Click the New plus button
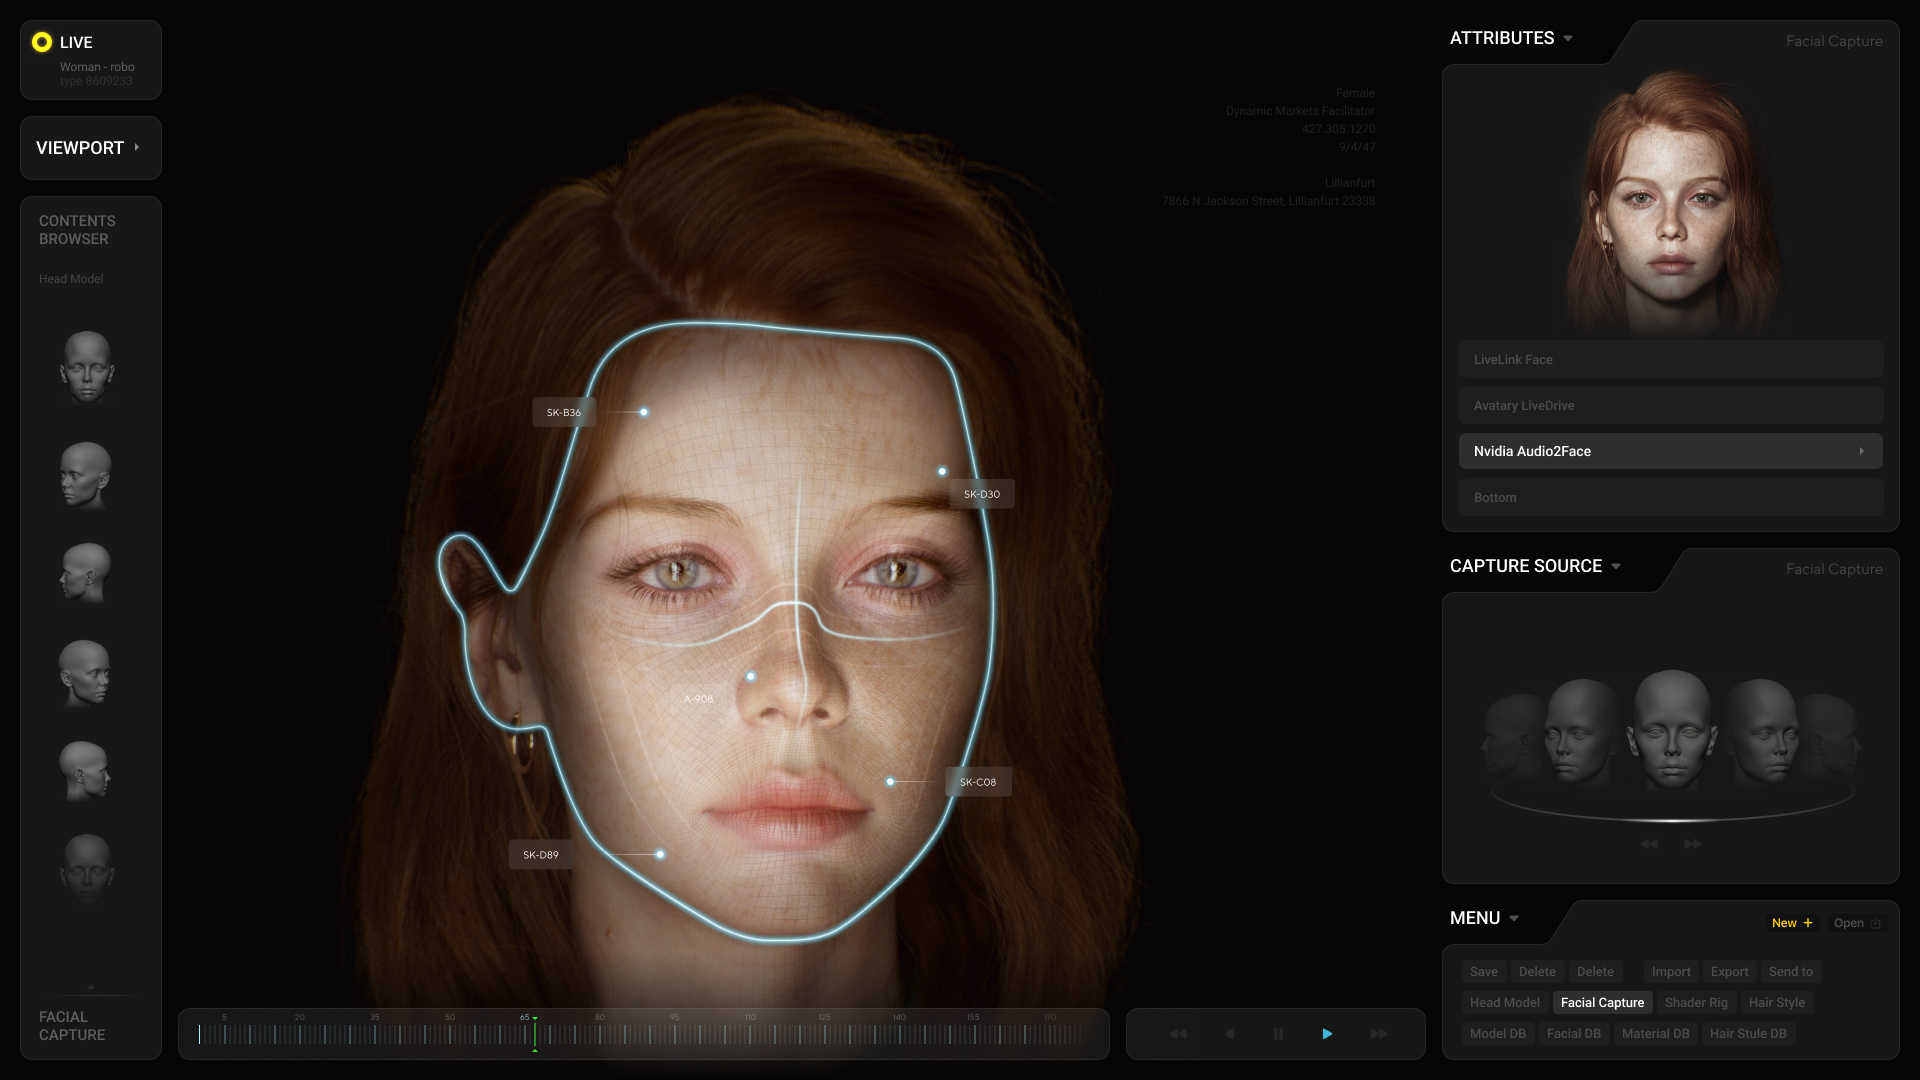Viewport: 1920px width, 1080px height. click(1792, 923)
